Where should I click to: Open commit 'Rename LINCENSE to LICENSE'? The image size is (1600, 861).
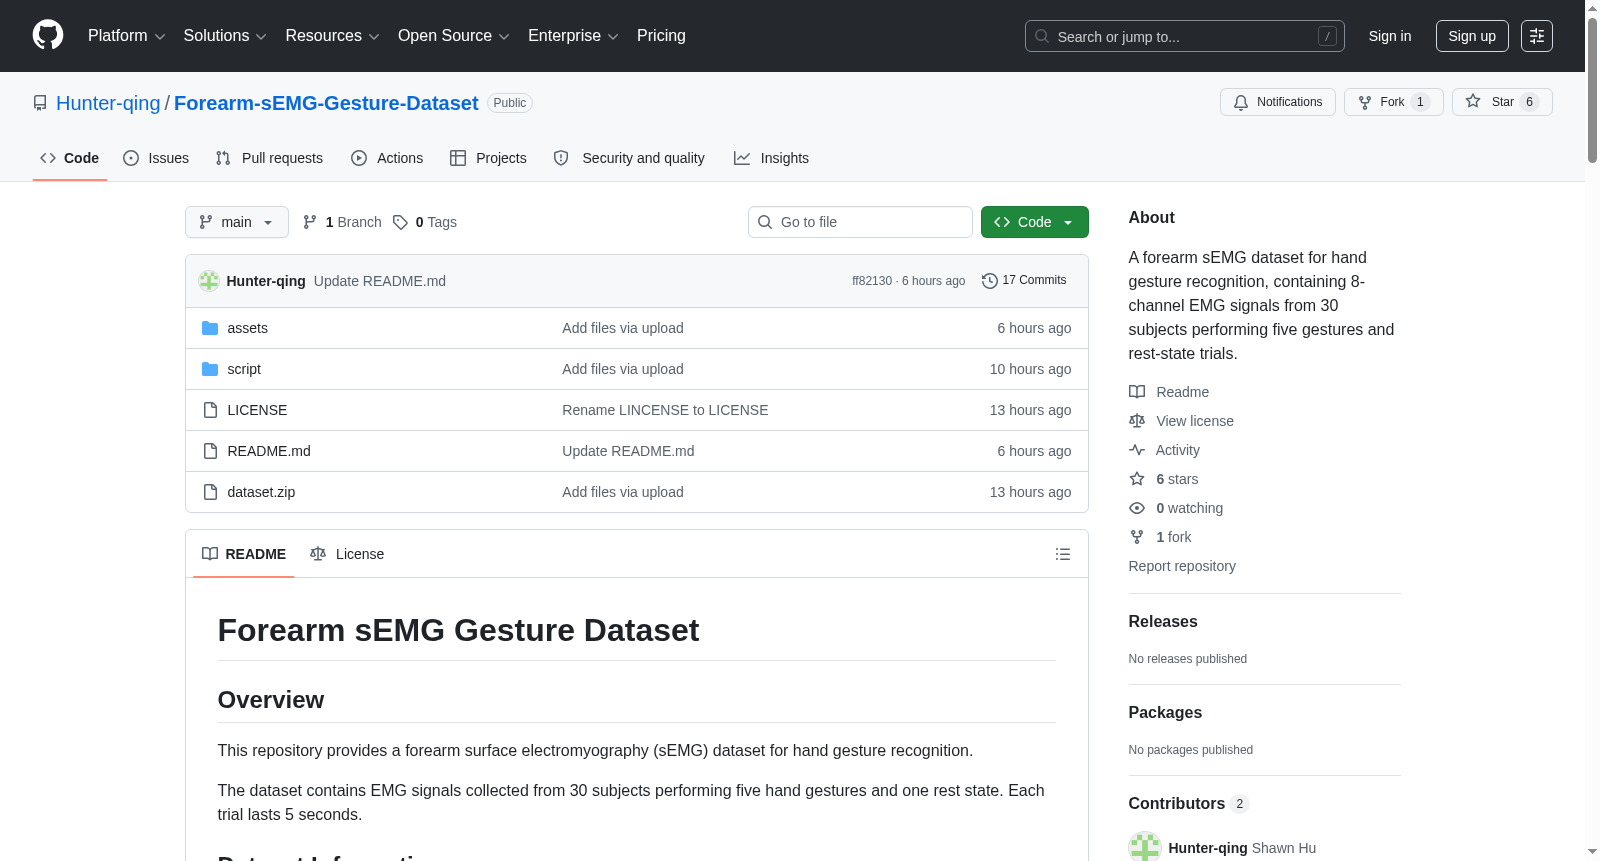[665, 410]
